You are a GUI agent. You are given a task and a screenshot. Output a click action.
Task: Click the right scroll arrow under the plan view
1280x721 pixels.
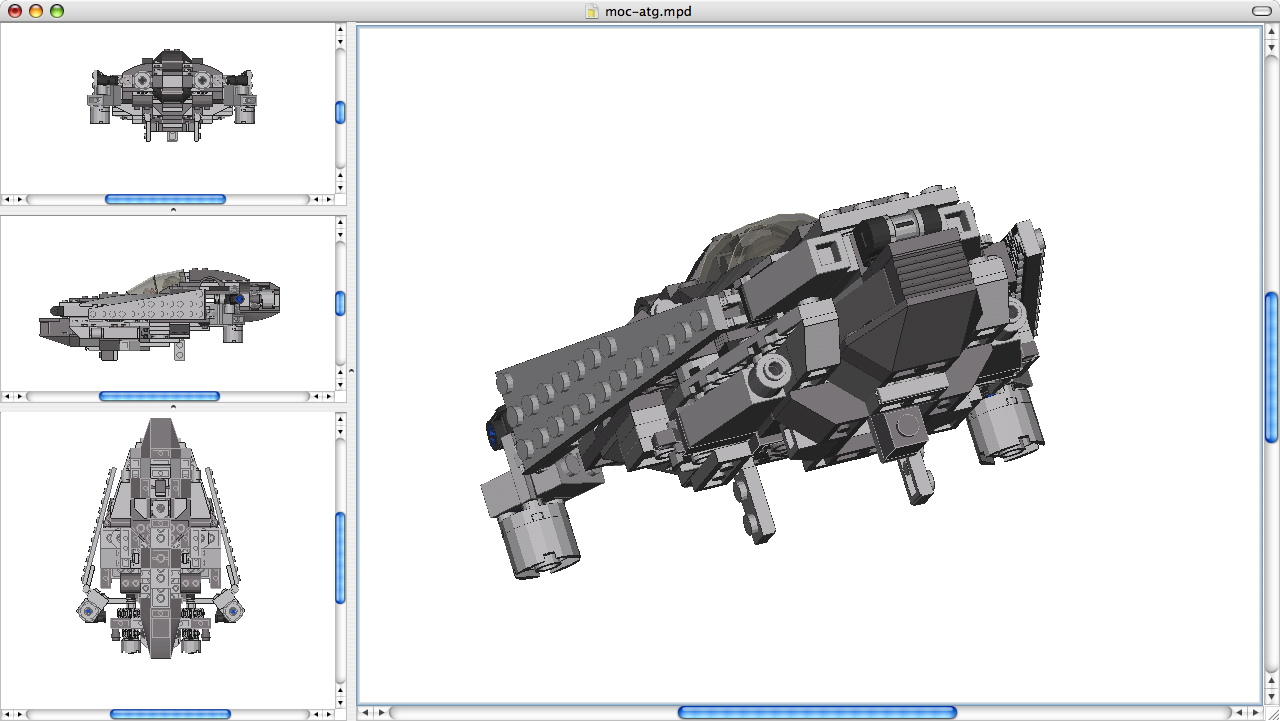click(x=327, y=713)
